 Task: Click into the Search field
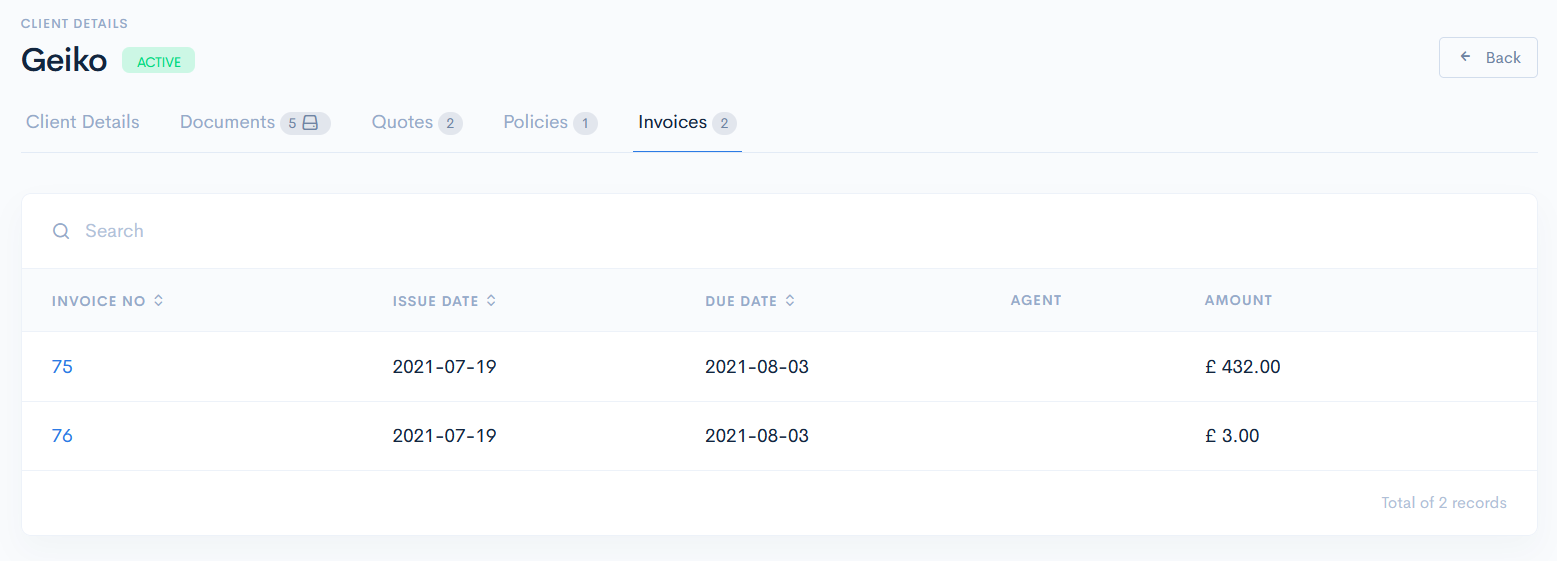(400, 231)
